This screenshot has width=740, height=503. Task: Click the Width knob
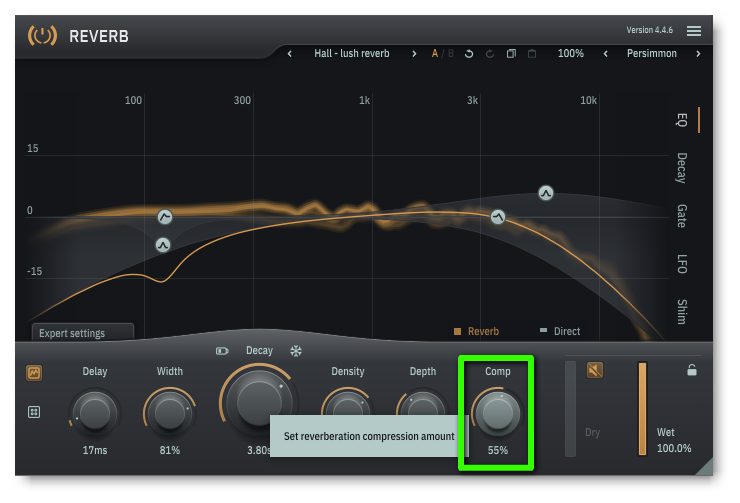(x=169, y=413)
